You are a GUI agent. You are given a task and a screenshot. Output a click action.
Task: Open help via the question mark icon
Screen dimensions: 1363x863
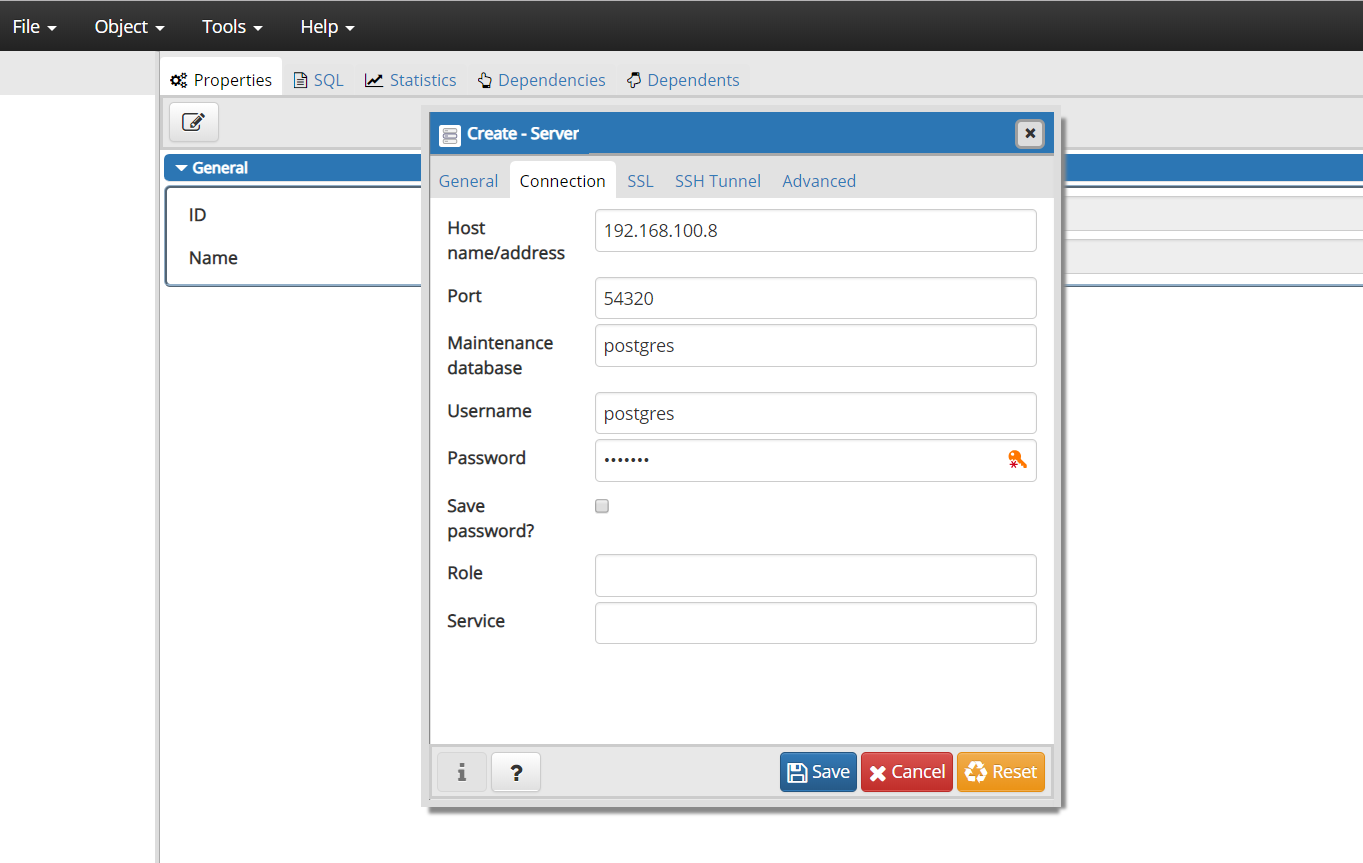pyautogui.click(x=516, y=771)
